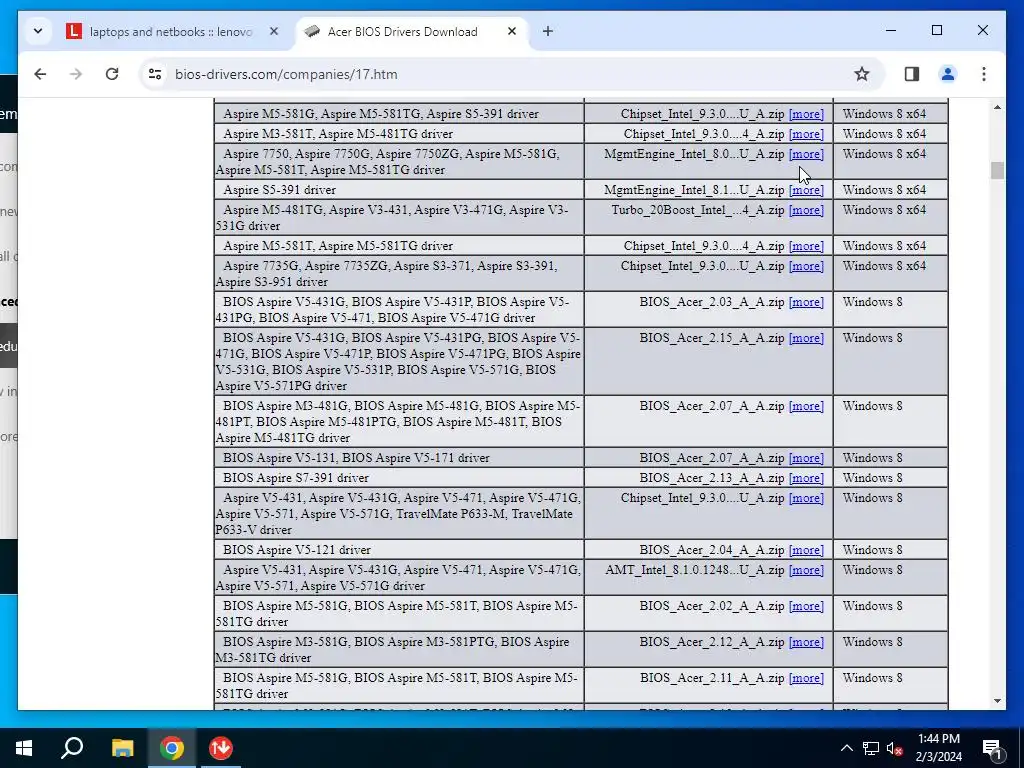Screen dimensions: 1024x768
Task: Open the Chrome side panel
Action: (x=912, y=74)
